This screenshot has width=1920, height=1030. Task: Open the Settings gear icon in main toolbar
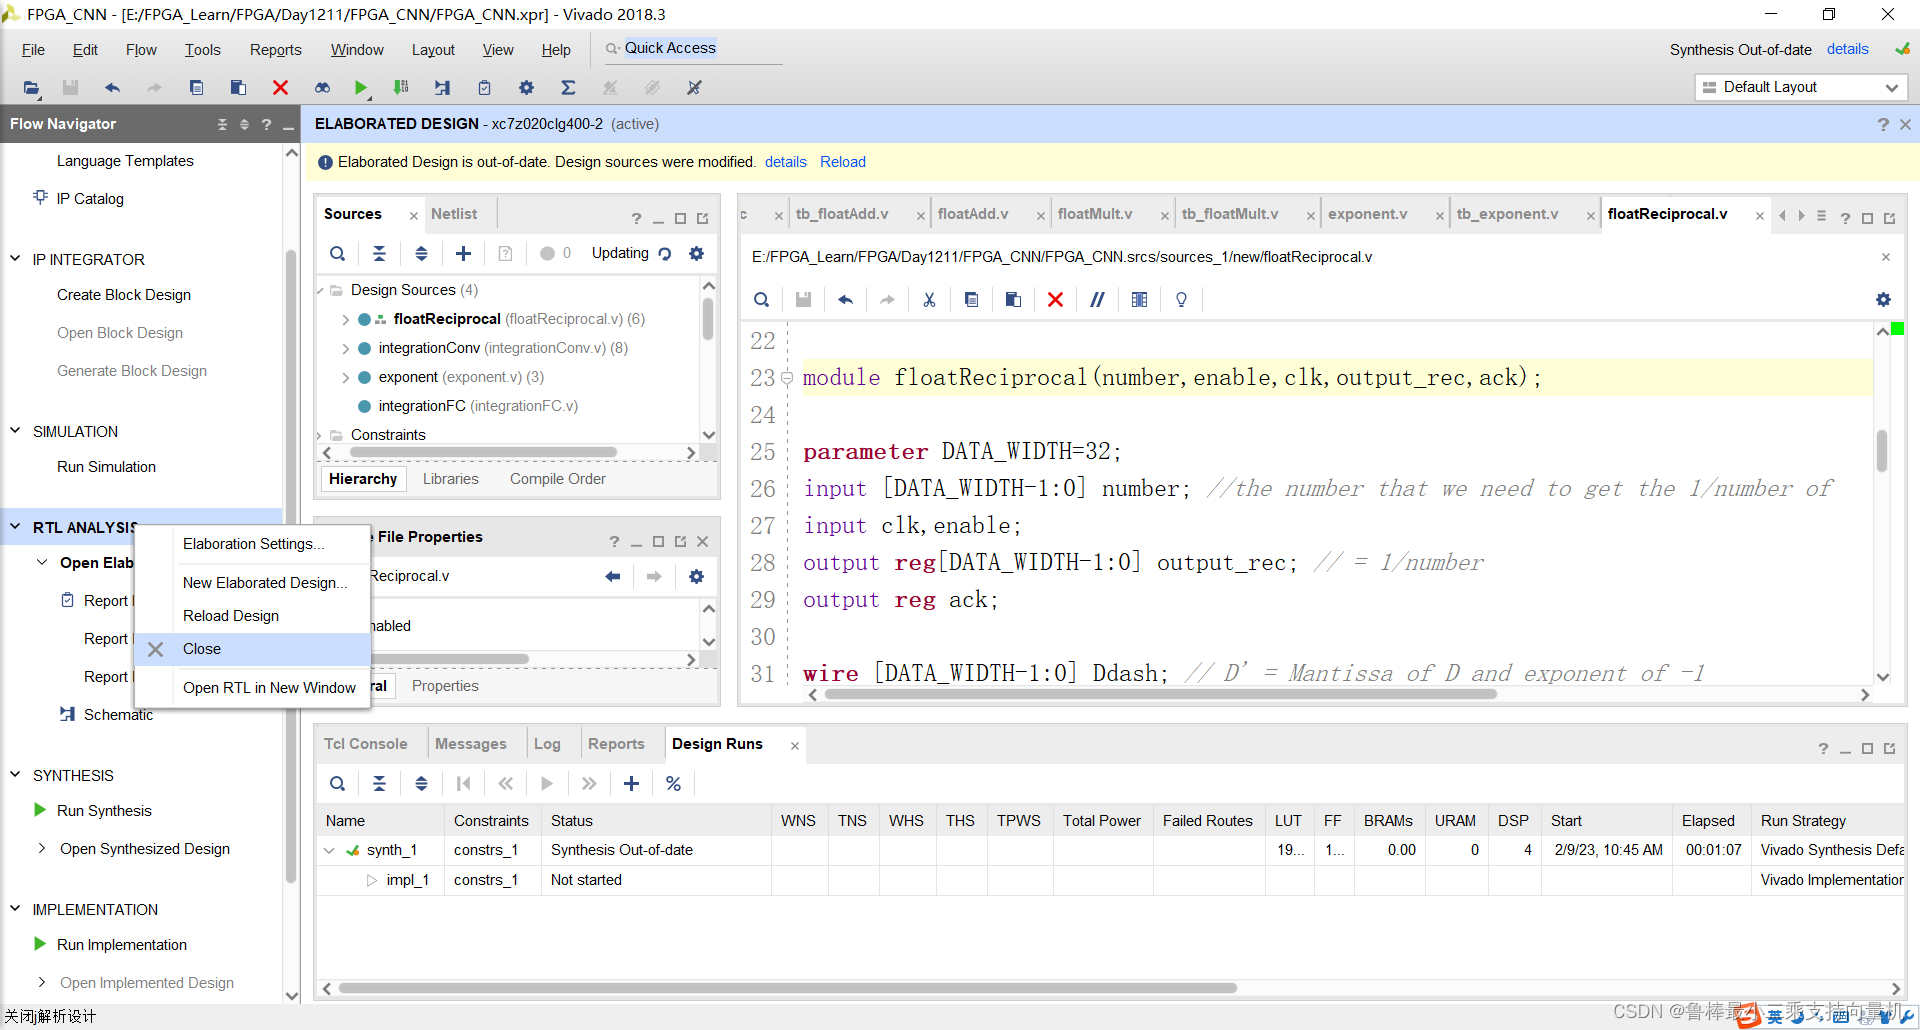(x=526, y=88)
